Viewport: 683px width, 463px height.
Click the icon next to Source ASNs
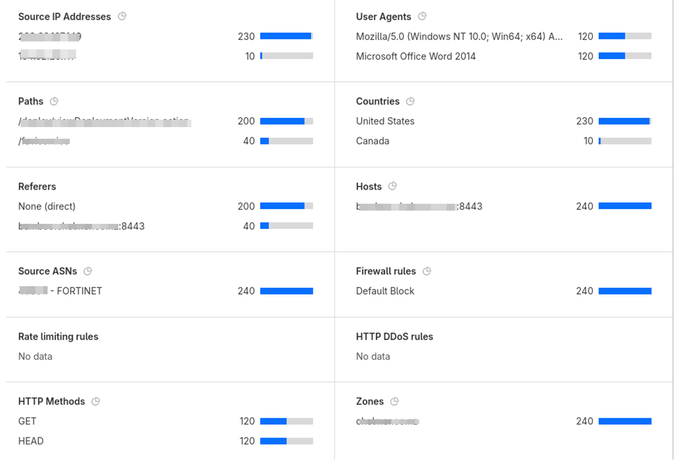(88, 272)
